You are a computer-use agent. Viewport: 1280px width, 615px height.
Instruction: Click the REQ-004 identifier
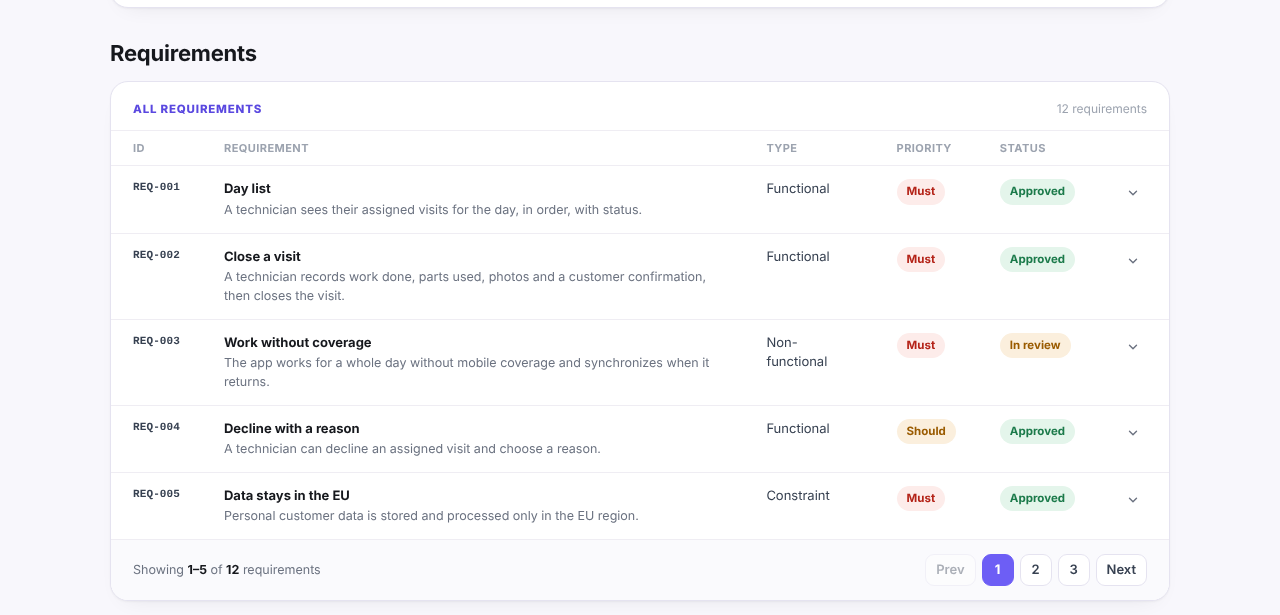tap(156, 427)
